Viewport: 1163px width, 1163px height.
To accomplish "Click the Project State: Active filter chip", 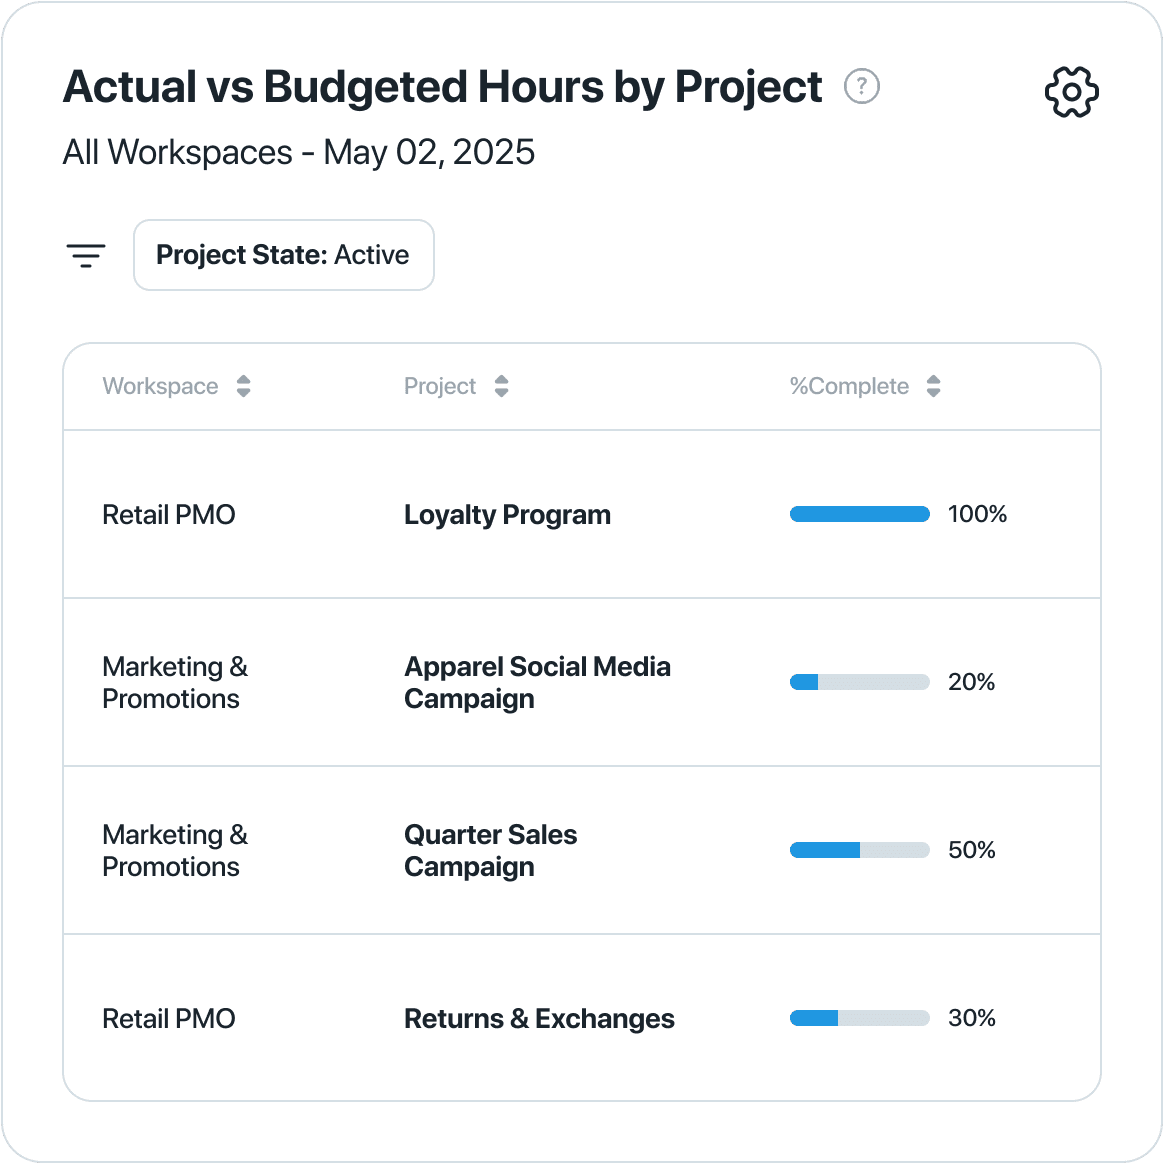I will (283, 255).
